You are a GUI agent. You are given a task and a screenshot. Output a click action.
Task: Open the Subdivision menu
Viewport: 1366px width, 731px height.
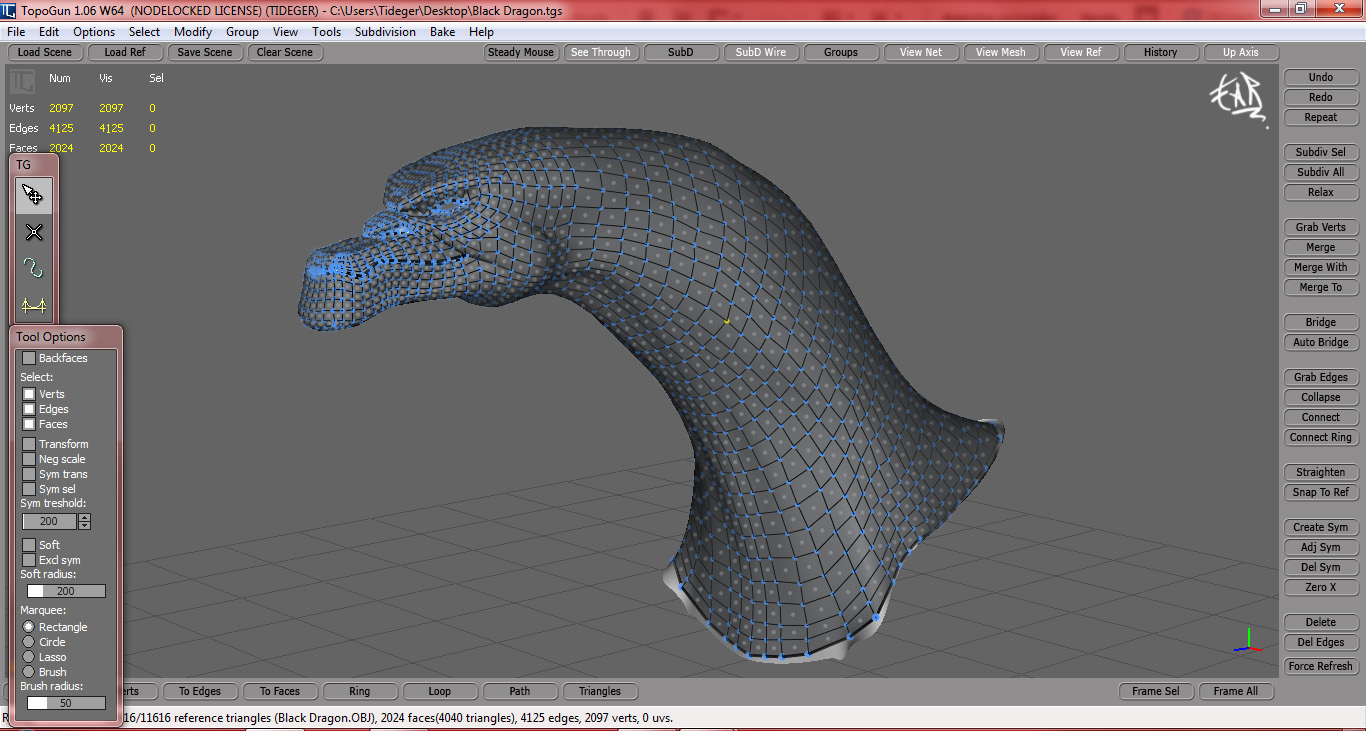pyautogui.click(x=385, y=32)
